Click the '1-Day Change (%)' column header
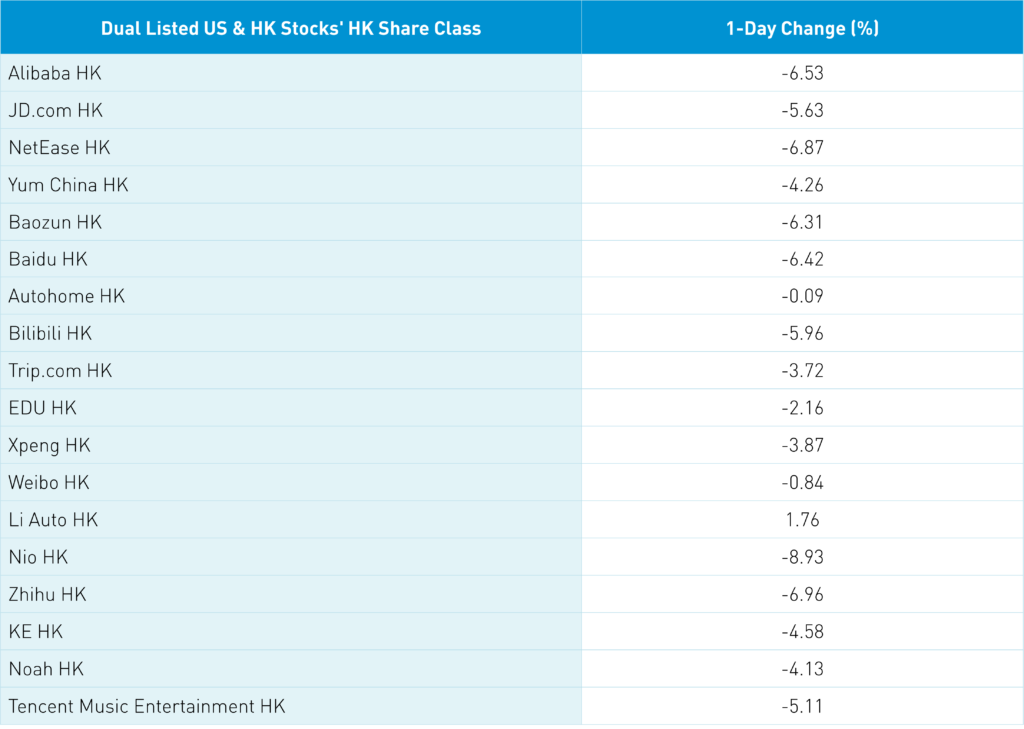The height and width of the screenshot is (729, 1024). point(802,28)
